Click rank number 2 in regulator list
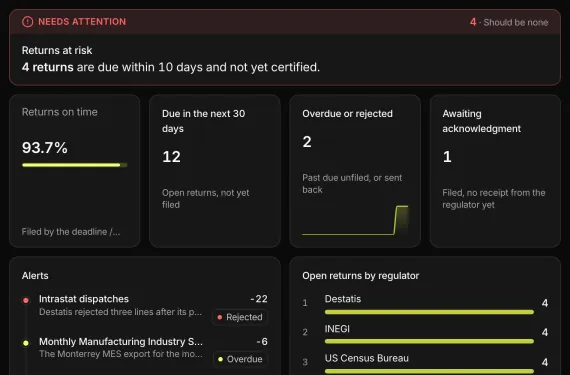 pos(305,332)
